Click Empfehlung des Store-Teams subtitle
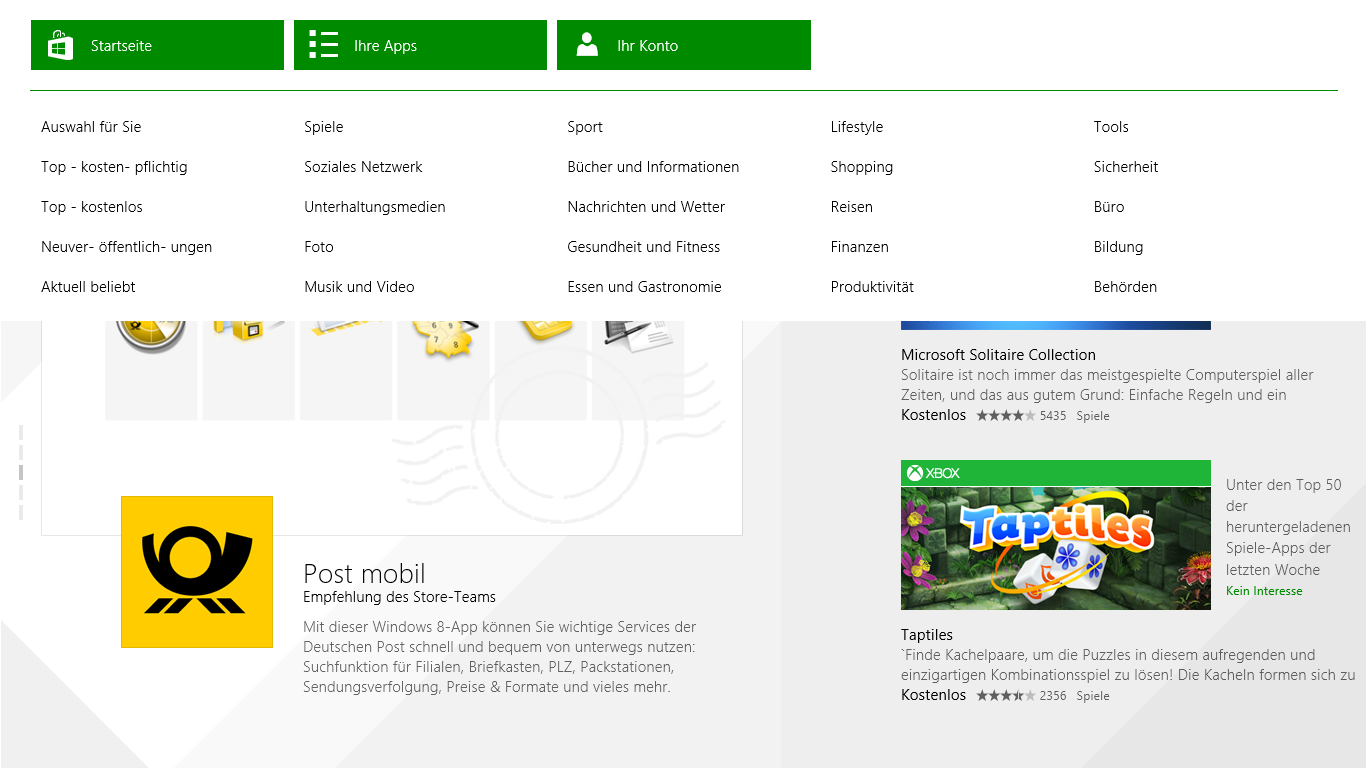The width and height of the screenshot is (1366, 768). [x=399, y=597]
